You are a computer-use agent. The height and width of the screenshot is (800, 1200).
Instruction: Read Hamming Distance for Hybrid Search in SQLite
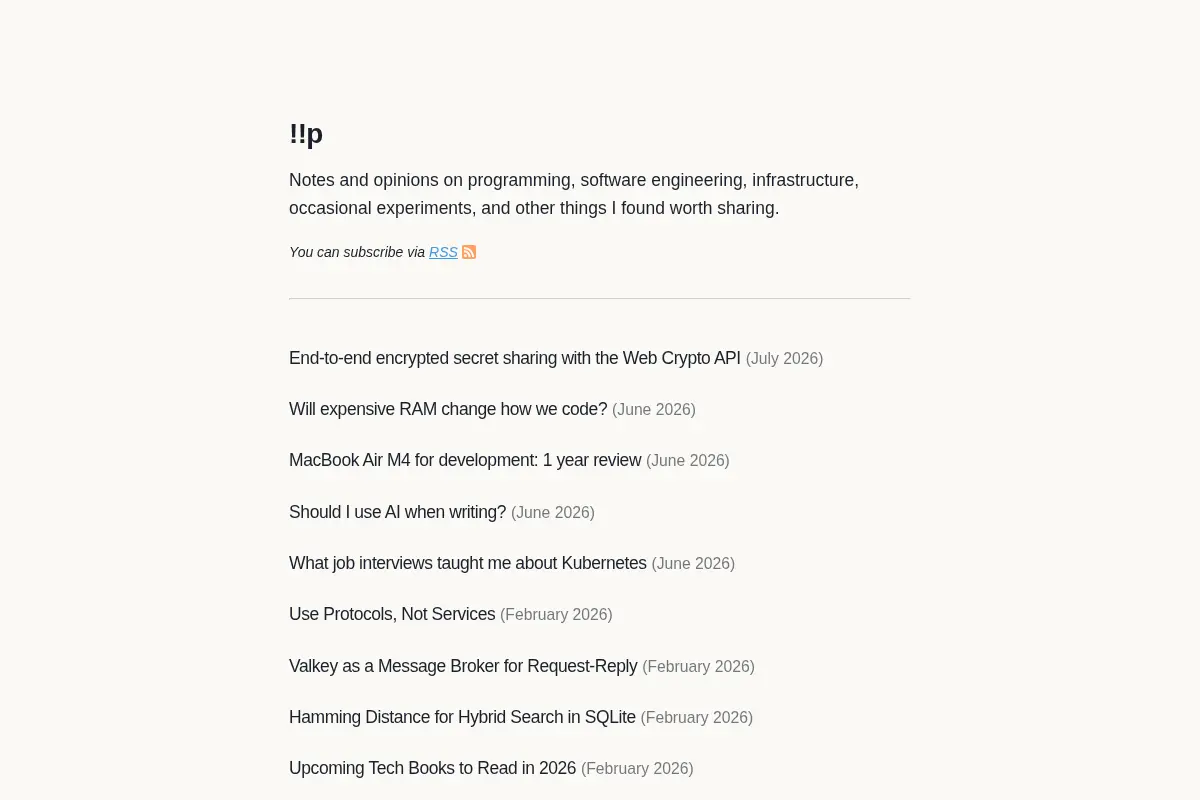click(462, 717)
